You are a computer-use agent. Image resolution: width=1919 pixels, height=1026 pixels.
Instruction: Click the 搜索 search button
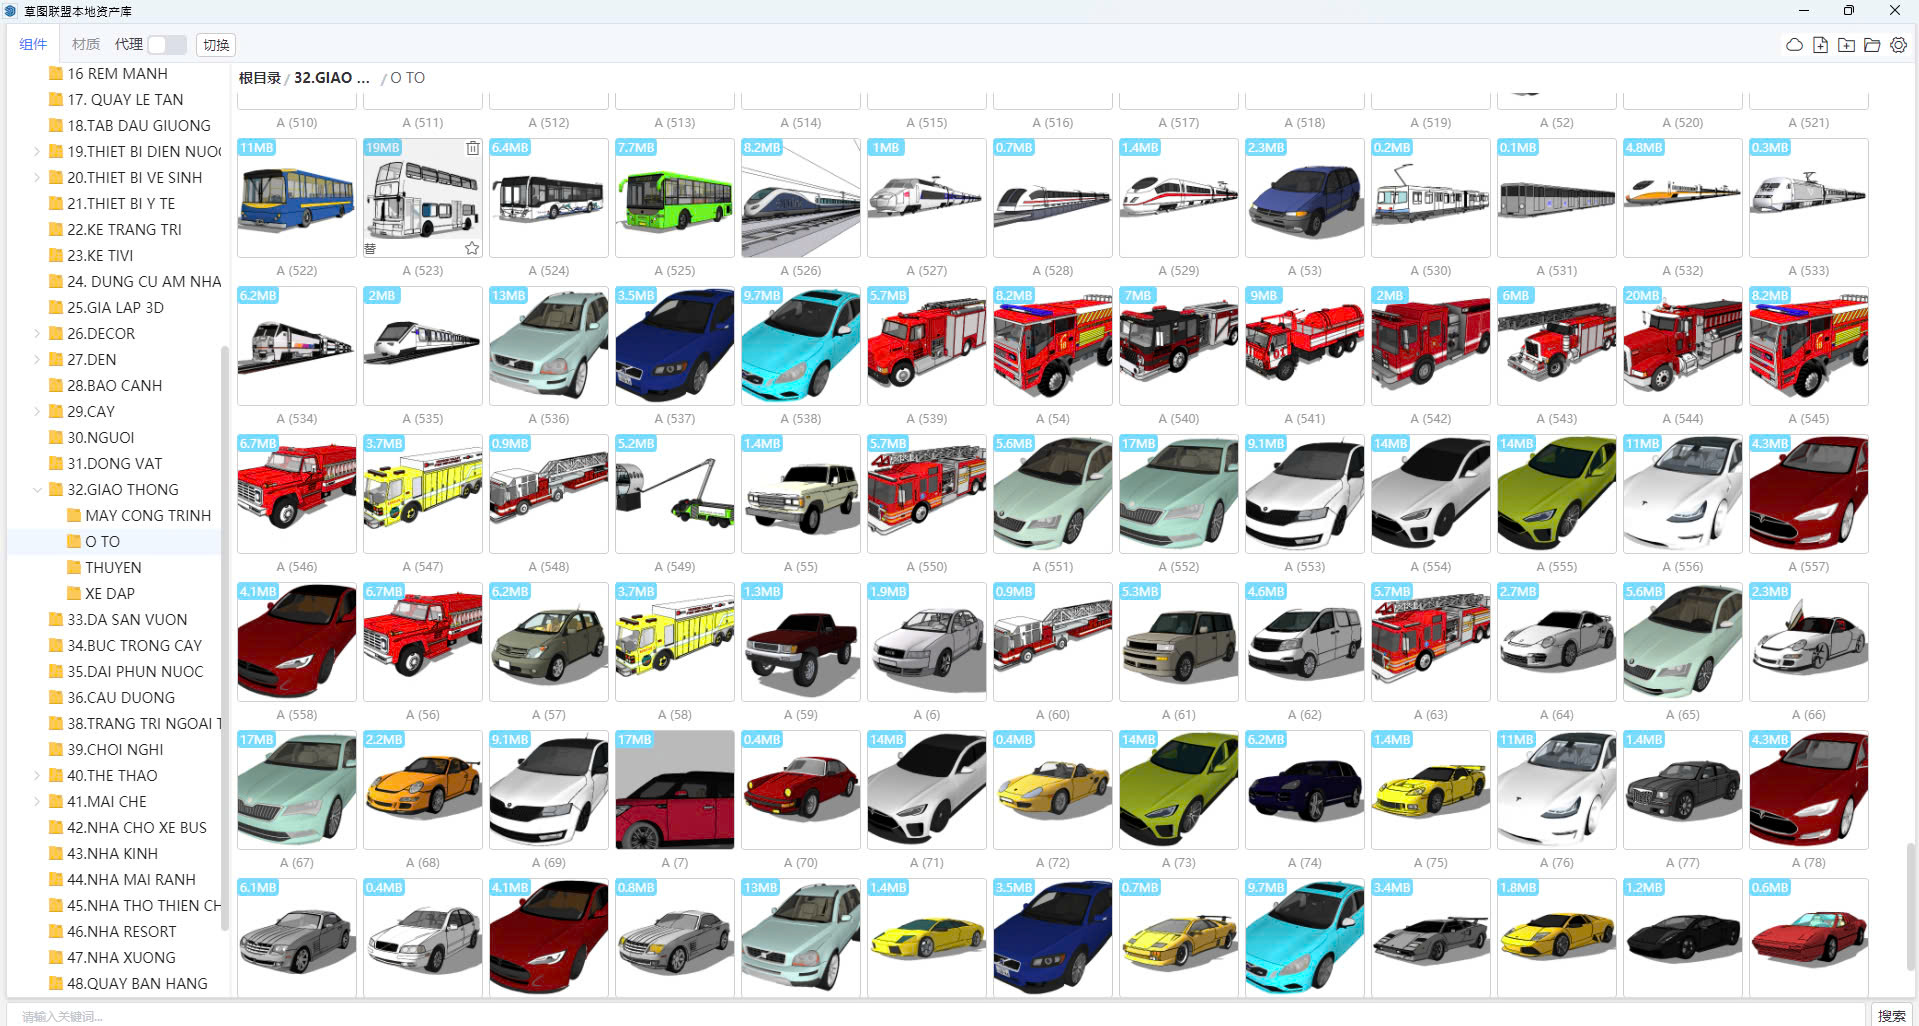tap(1891, 1015)
